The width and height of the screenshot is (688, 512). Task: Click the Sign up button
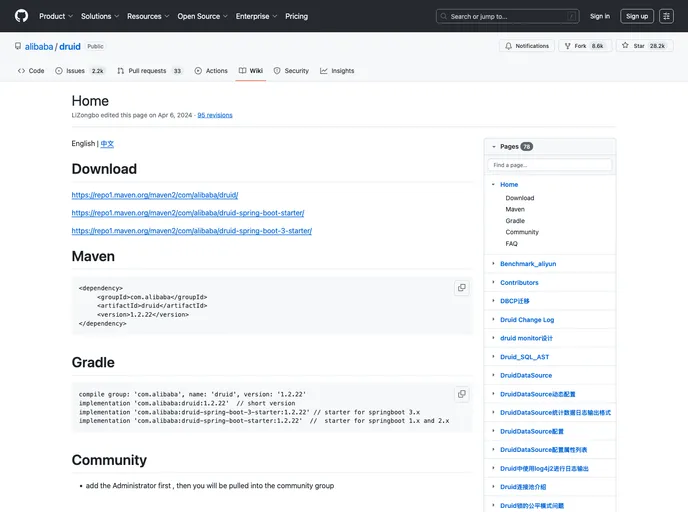(637, 16)
